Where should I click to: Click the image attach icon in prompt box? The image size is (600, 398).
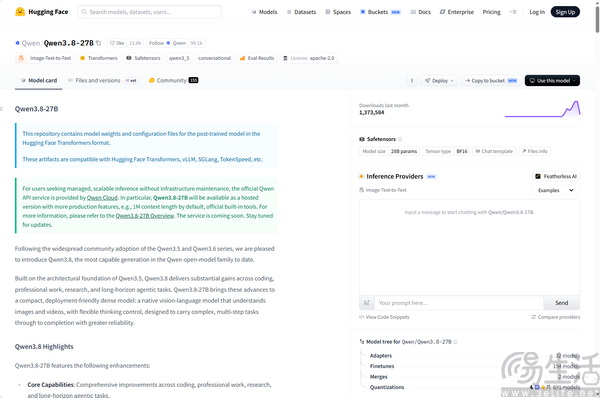(x=366, y=303)
